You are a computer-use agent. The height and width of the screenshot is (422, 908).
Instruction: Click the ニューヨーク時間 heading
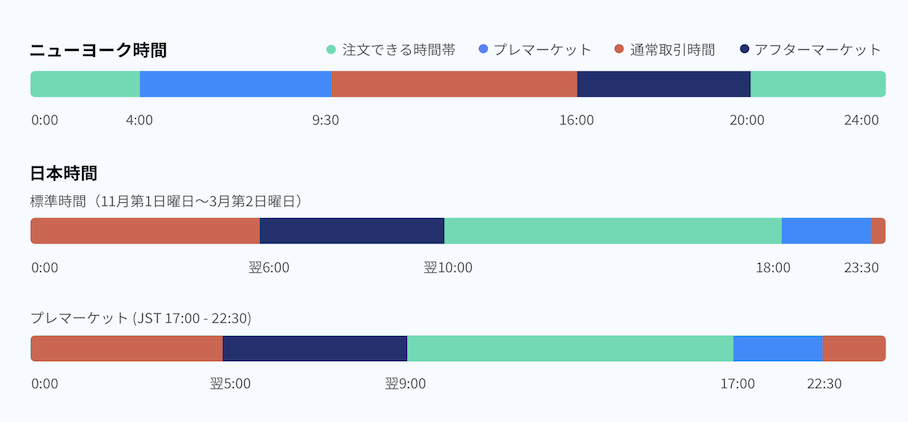[x=98, y=49]
